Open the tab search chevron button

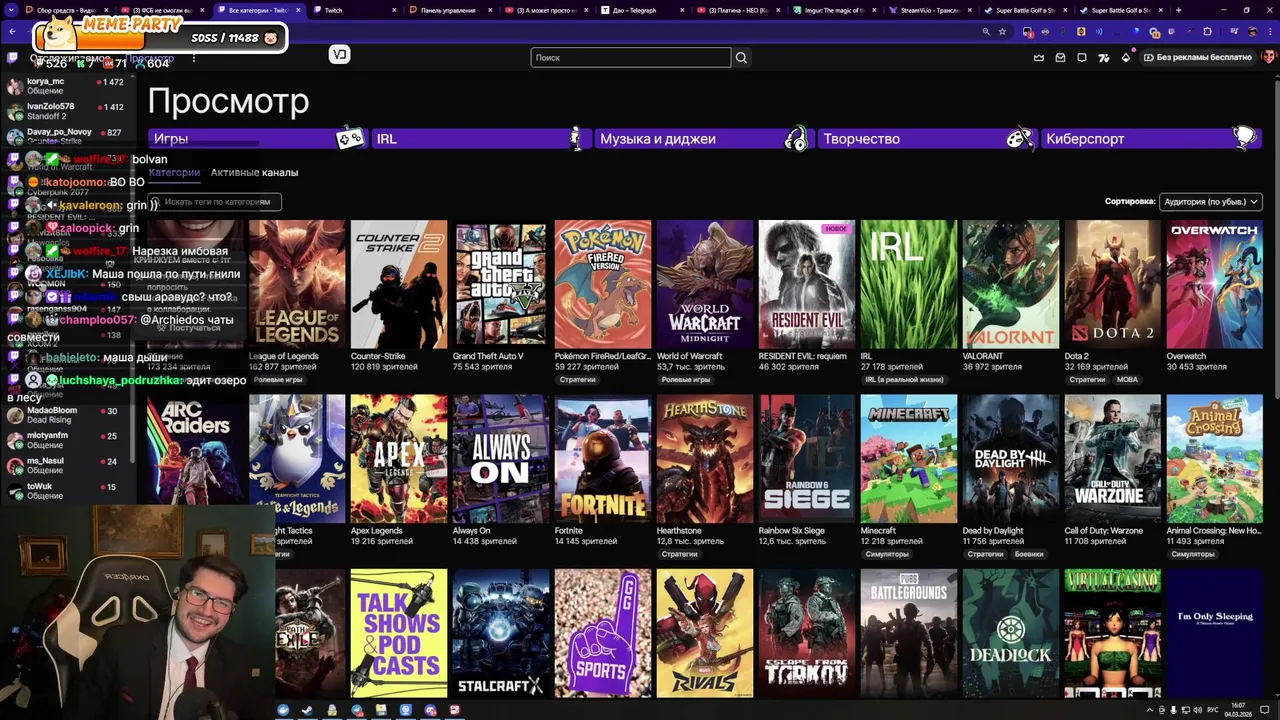pyautogui.click(x=12, y=10)
